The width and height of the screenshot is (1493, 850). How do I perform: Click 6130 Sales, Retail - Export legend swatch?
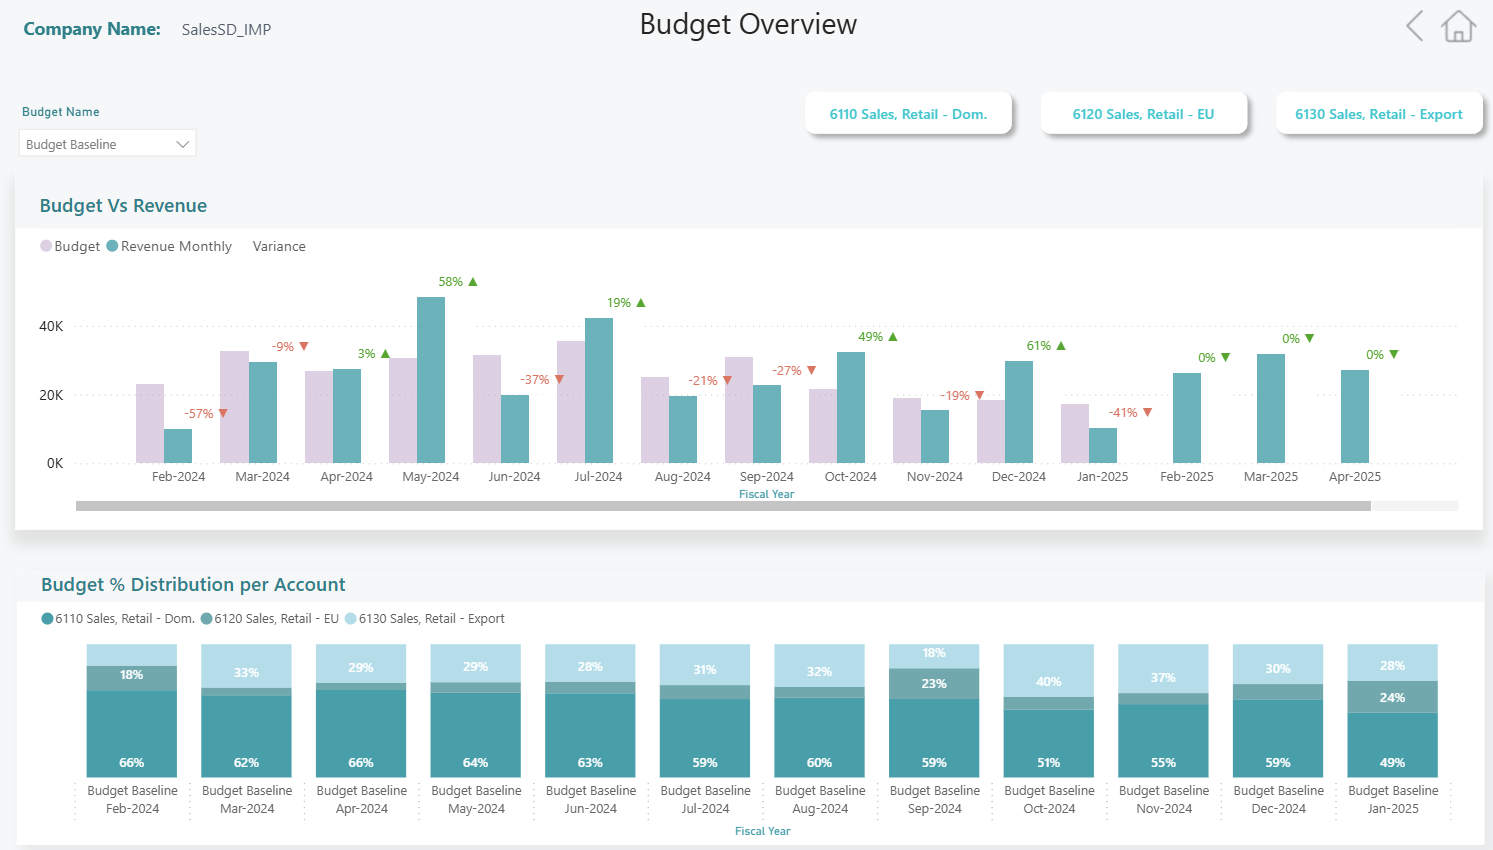[x=351, y=619]
